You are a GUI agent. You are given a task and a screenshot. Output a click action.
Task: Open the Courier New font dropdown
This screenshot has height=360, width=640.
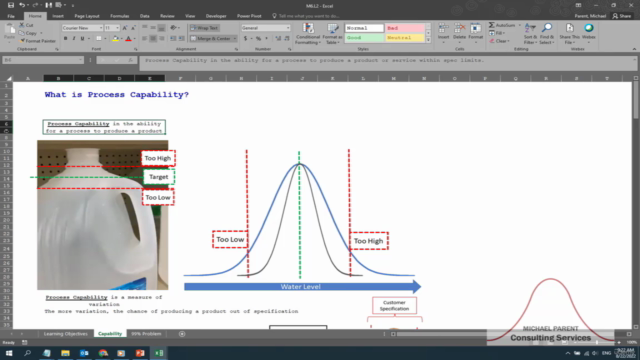[101, 28]
